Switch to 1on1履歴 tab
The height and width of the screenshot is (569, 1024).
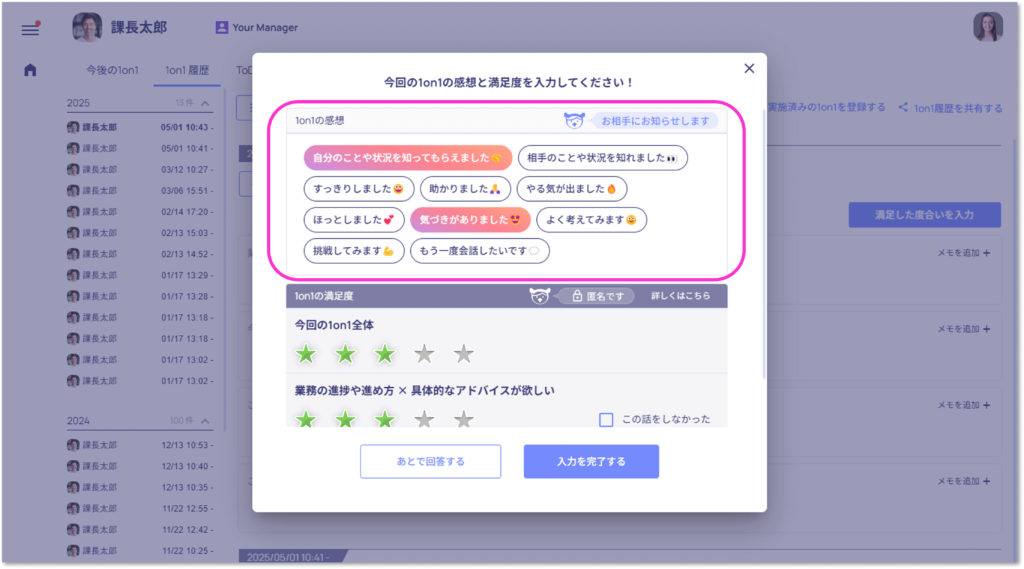[x=187, y=70]
